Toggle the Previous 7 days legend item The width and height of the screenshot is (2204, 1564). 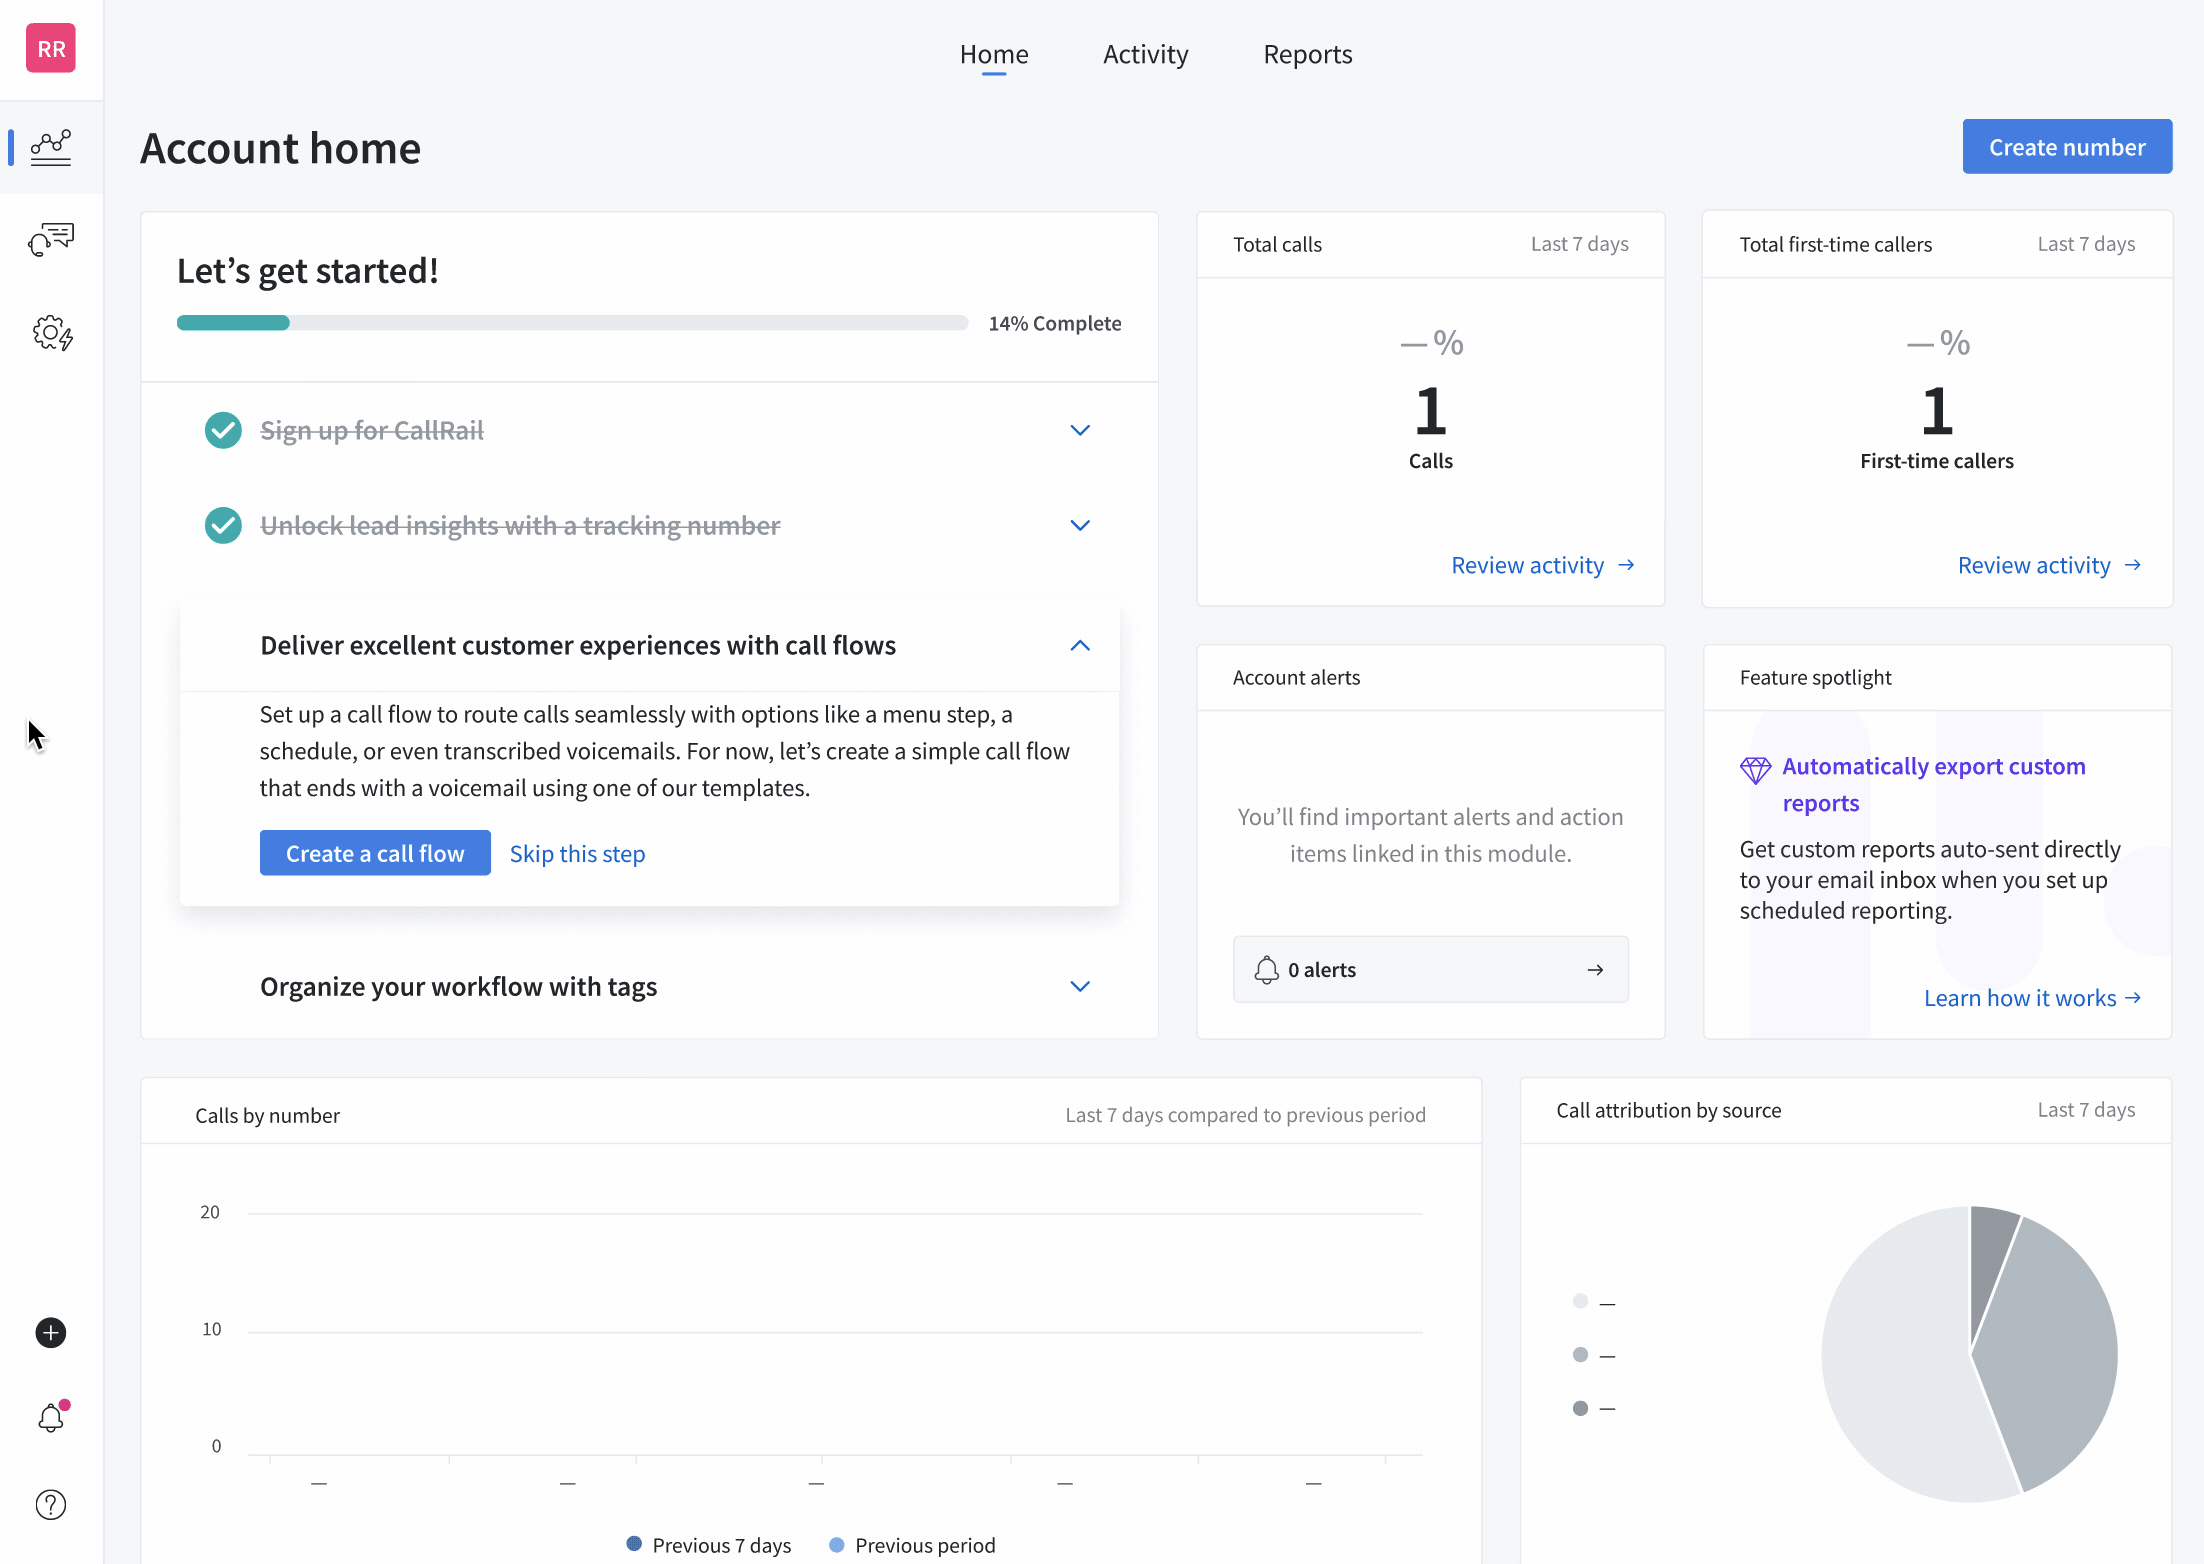tap(709, 1545)
